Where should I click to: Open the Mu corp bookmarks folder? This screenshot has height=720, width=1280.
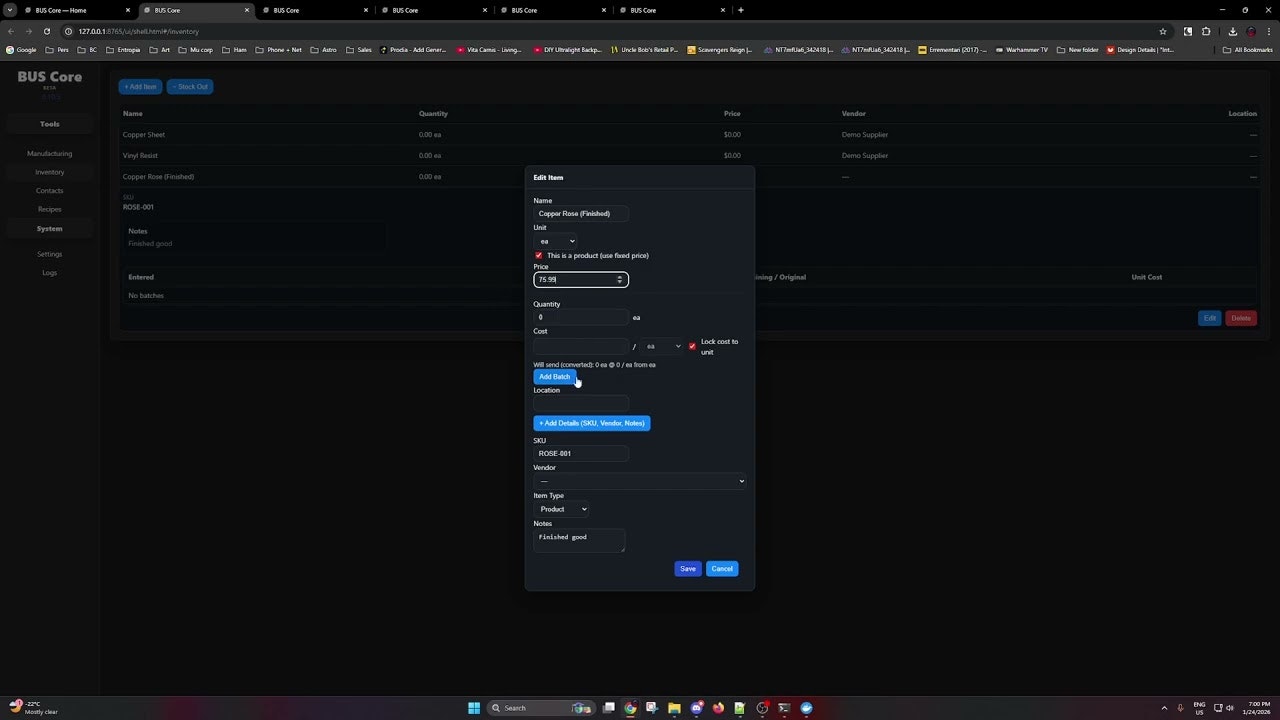click(x=195, y=50)
